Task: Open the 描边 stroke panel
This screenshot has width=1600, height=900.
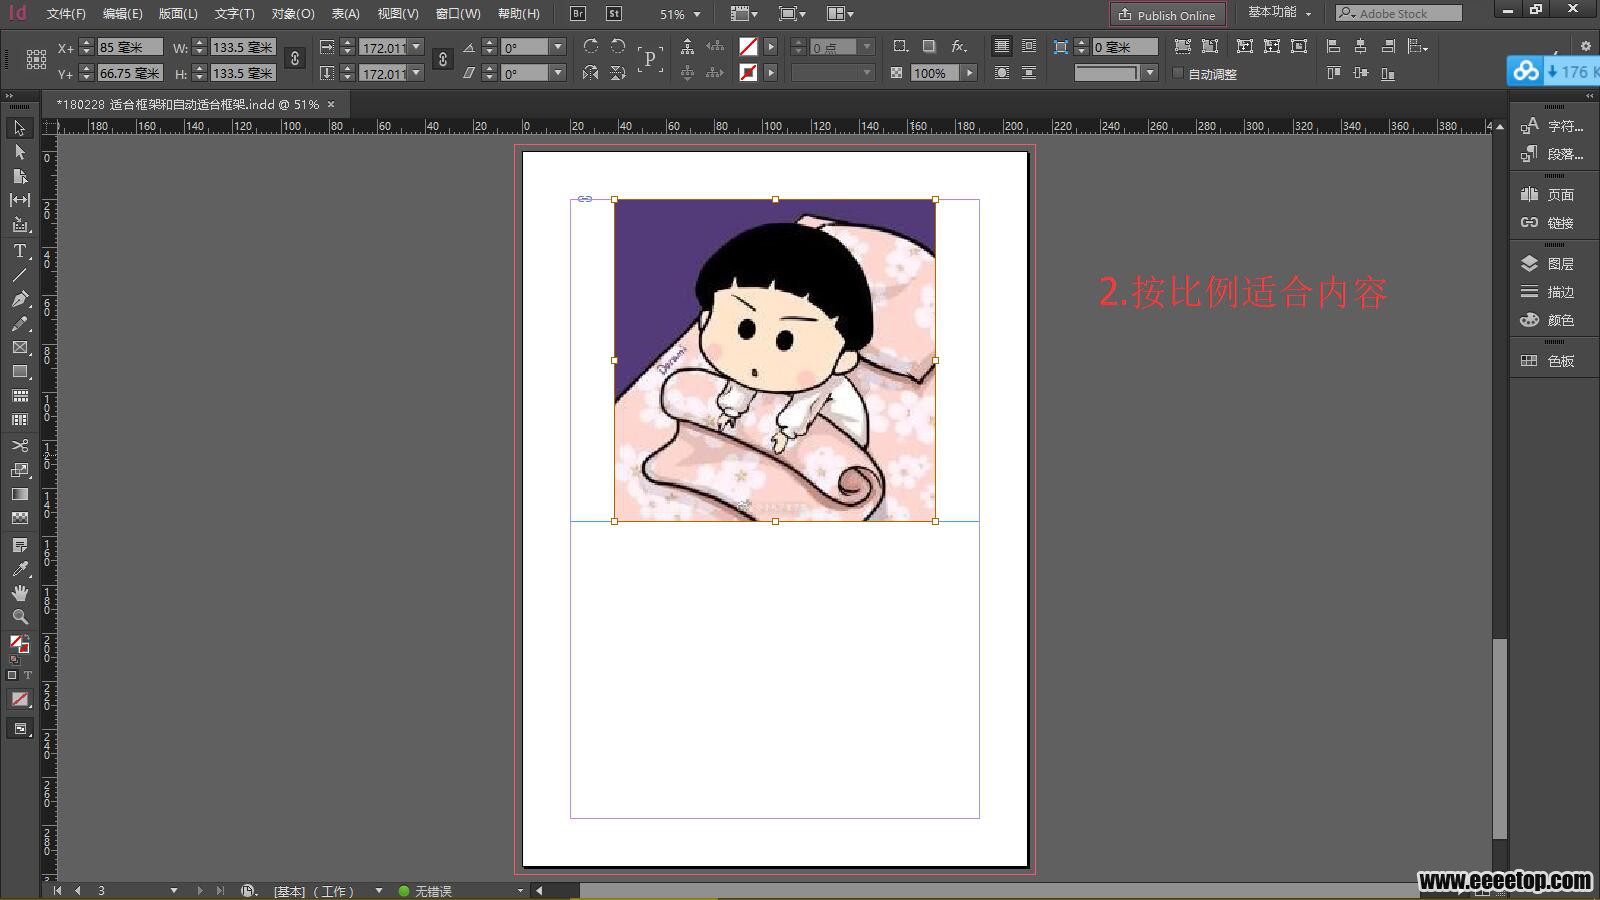Action: pyautogui.click(x=1547, y=292)
